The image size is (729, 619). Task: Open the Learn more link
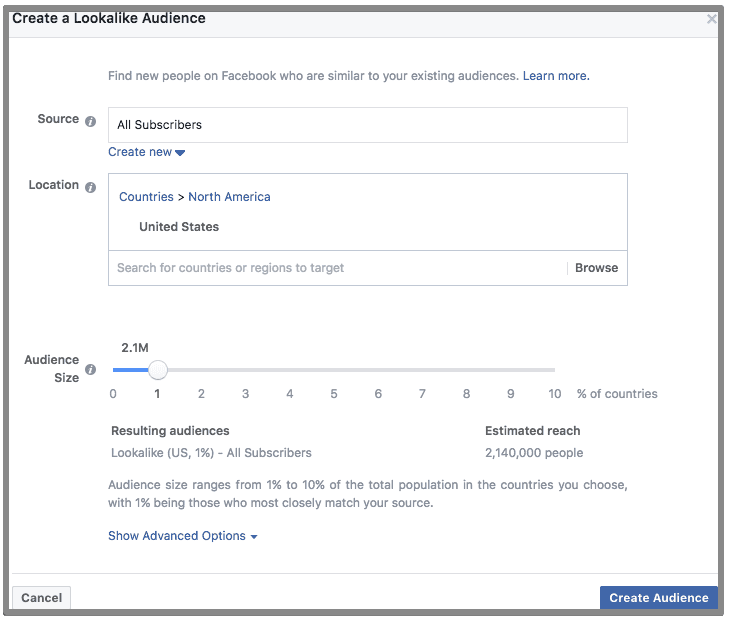point(555,76)
